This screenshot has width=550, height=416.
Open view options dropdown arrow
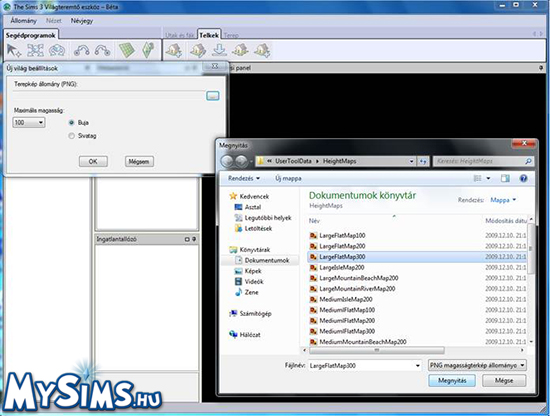488,179
